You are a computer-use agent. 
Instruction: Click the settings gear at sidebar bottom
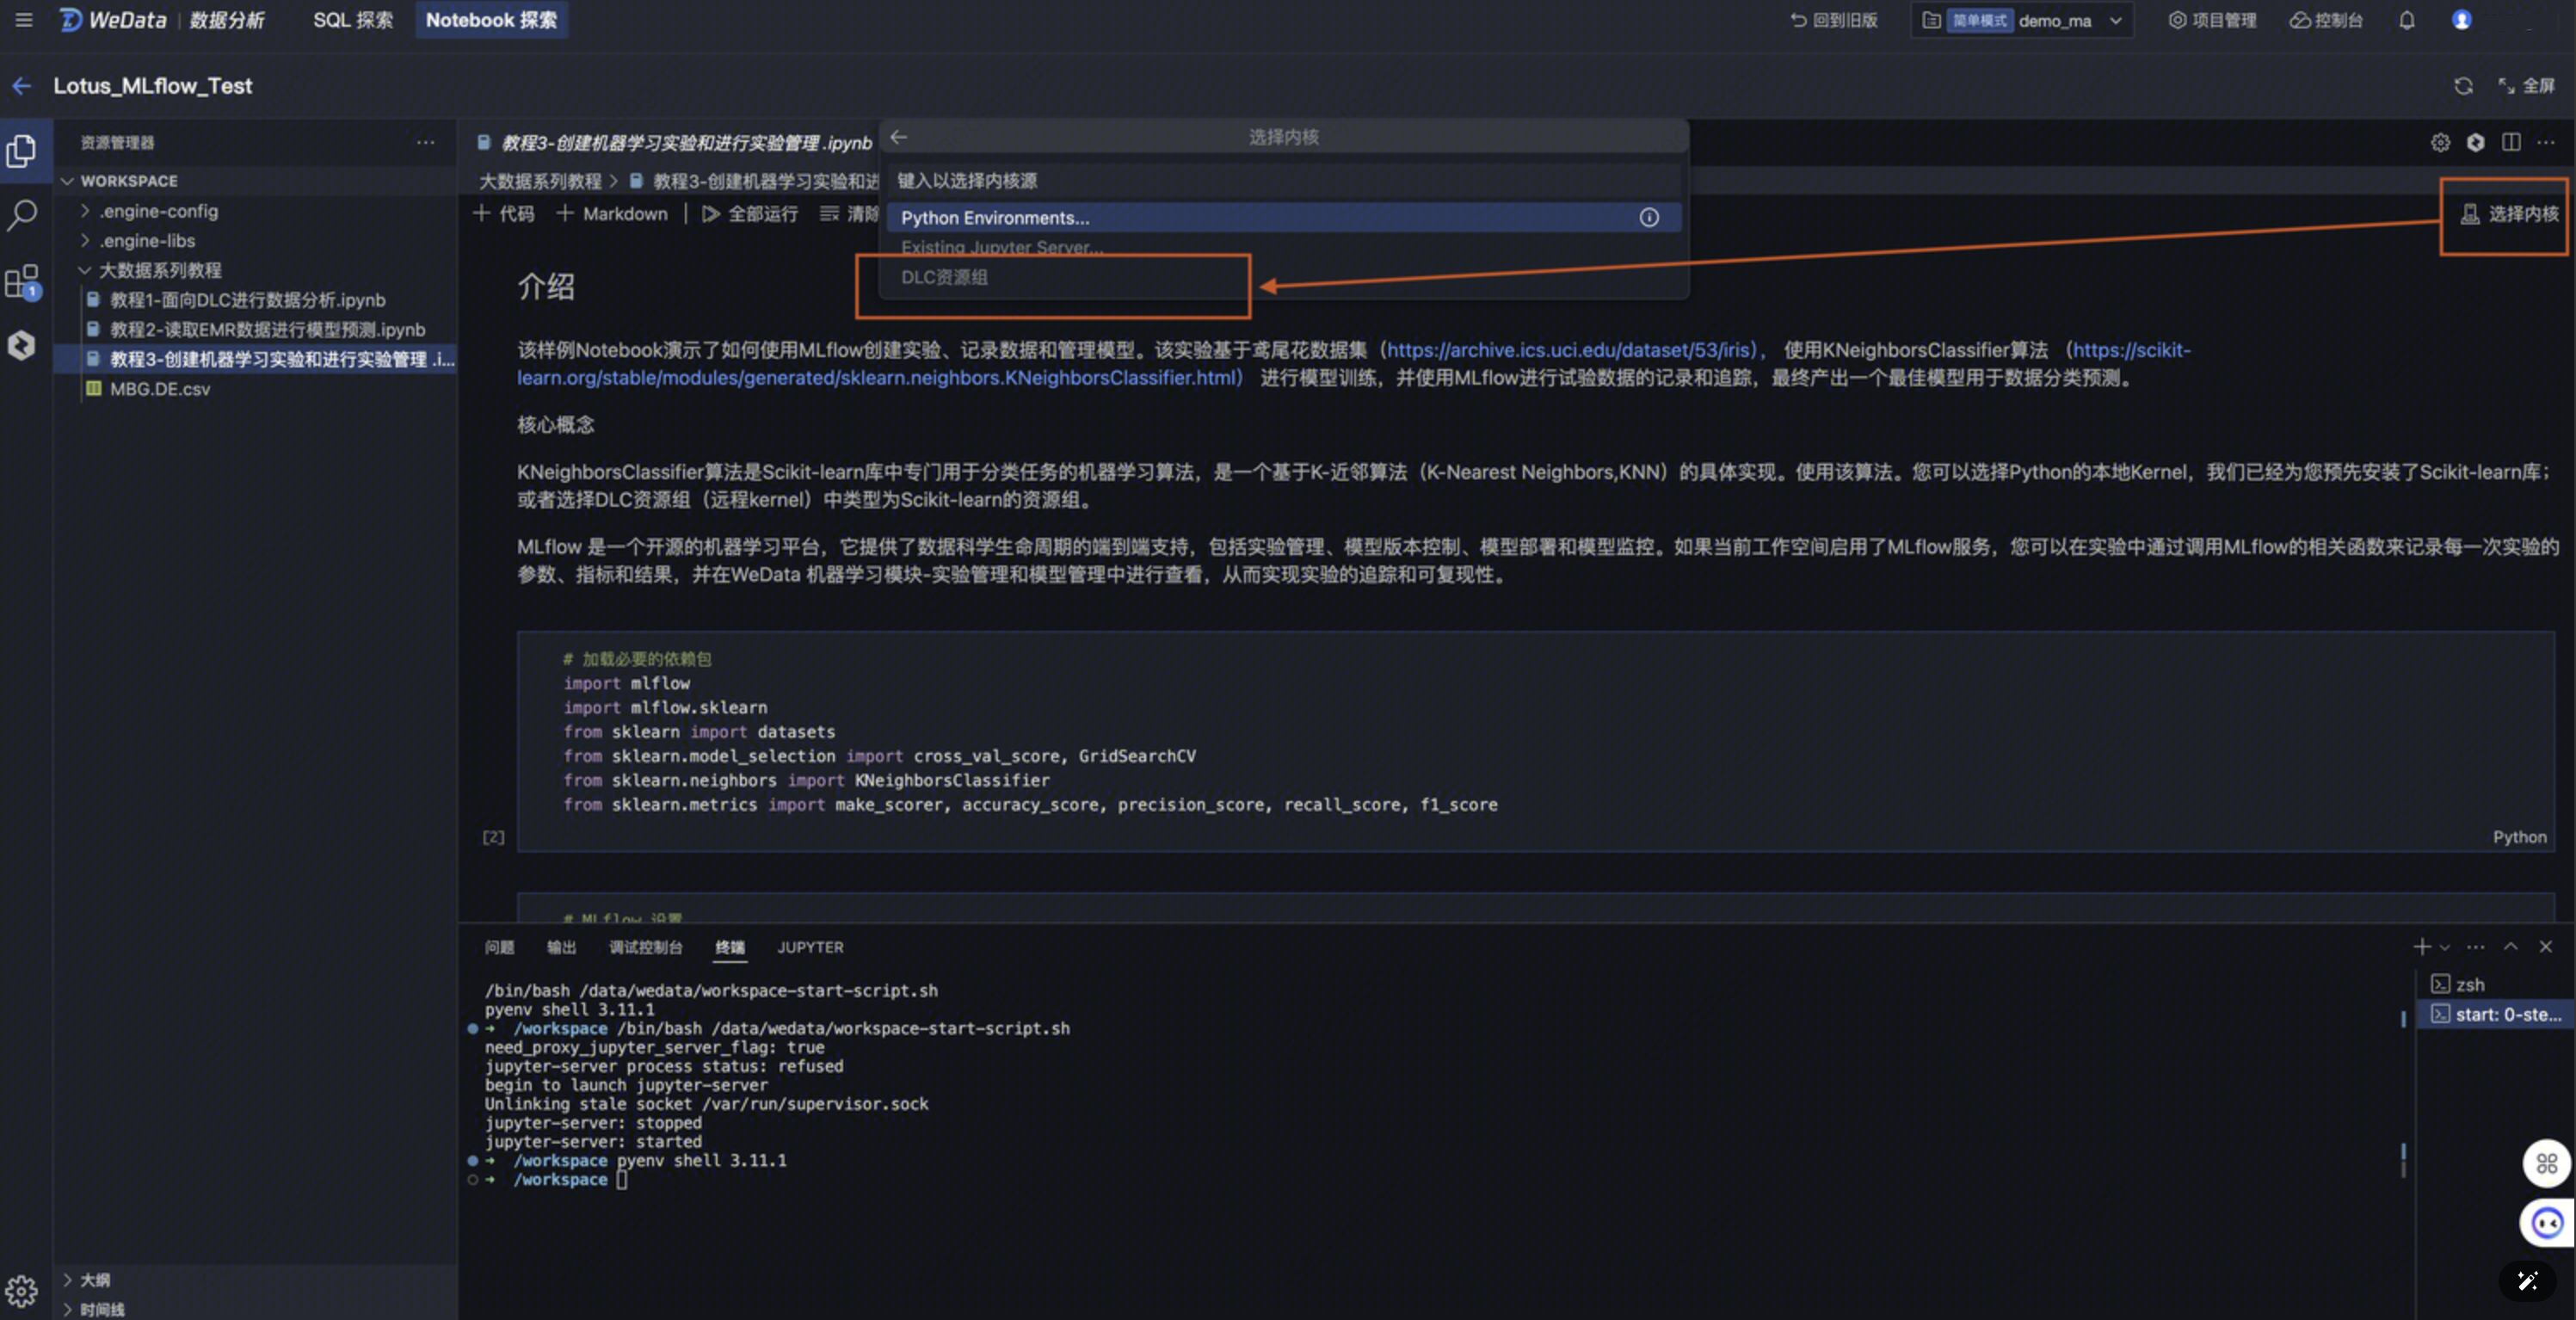21,1291
